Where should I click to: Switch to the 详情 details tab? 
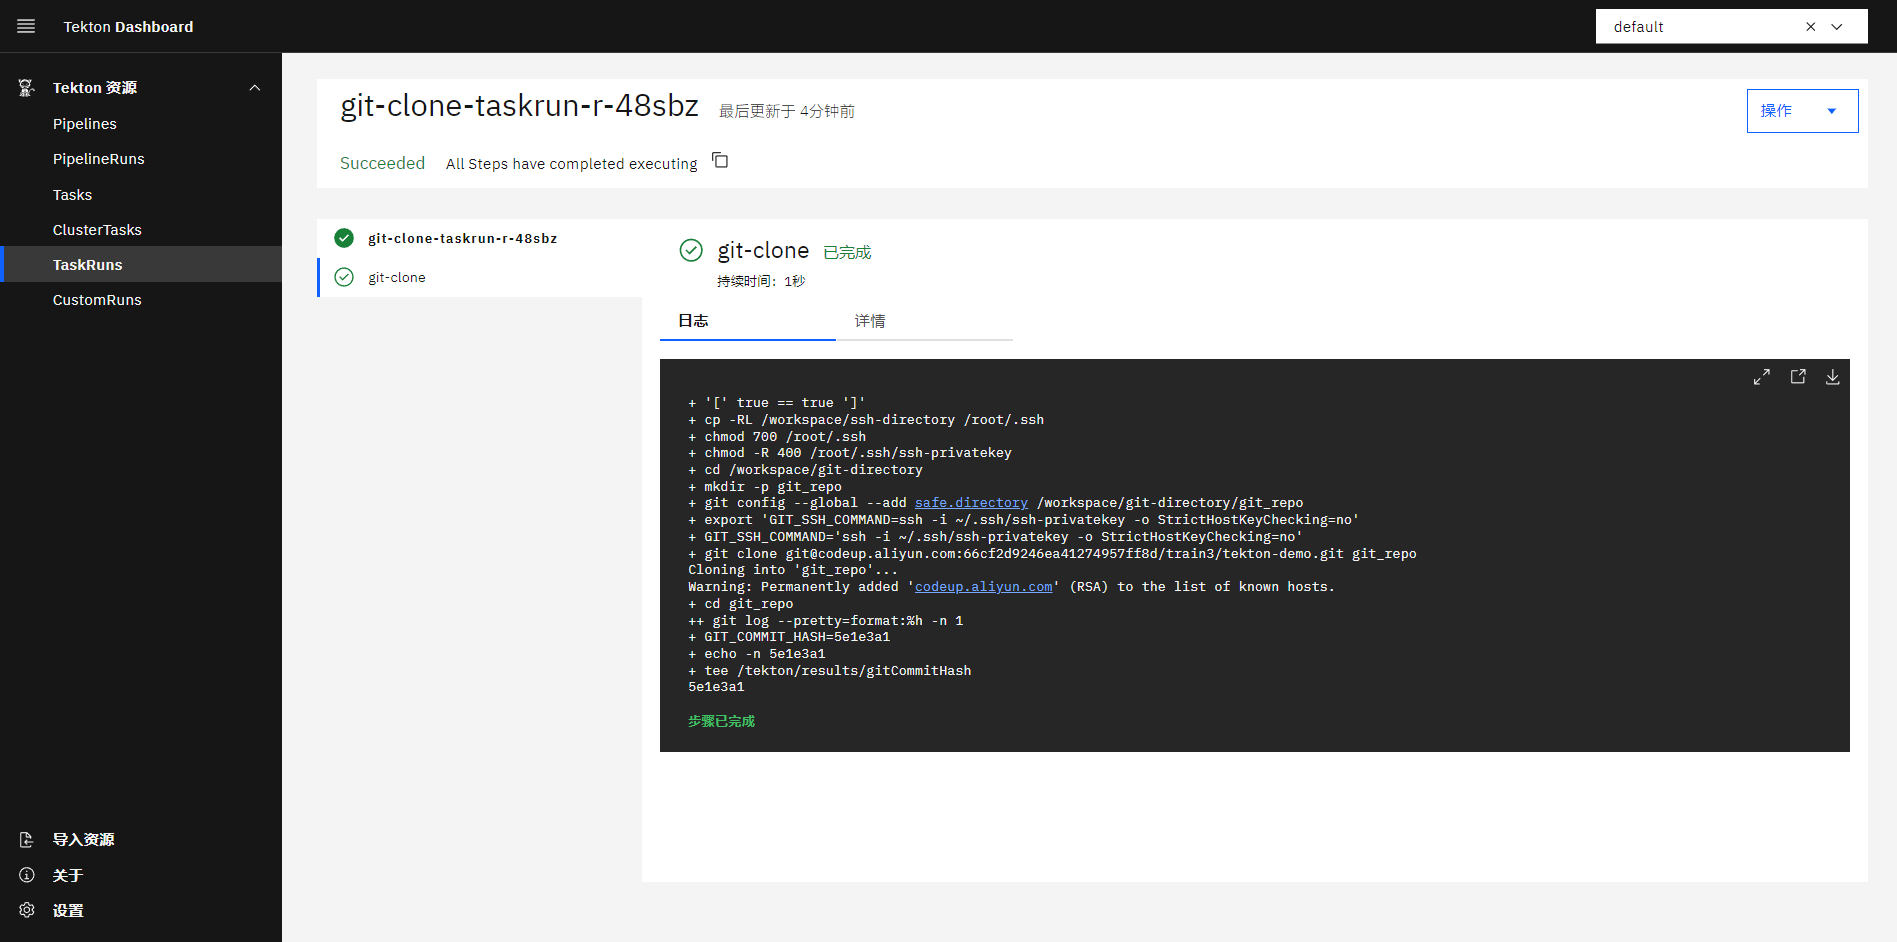click(924, 321)
